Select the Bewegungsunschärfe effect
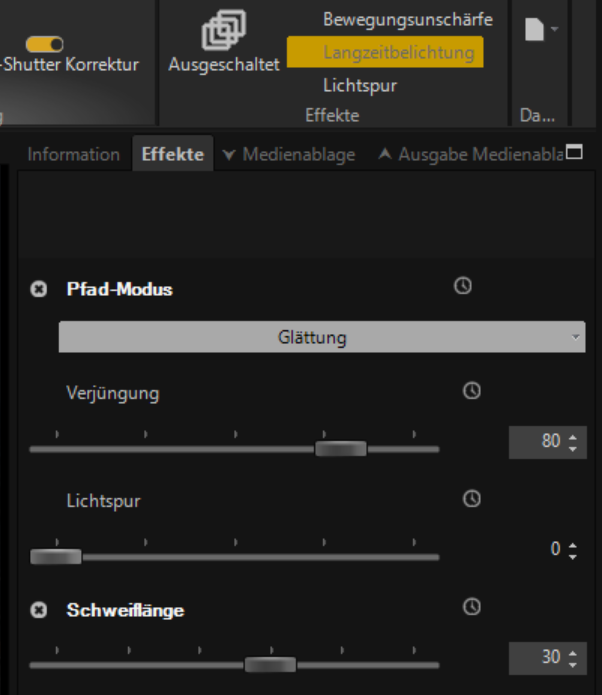Image resolution: width=602 pixels, height=695 pixels. [408, 20]
